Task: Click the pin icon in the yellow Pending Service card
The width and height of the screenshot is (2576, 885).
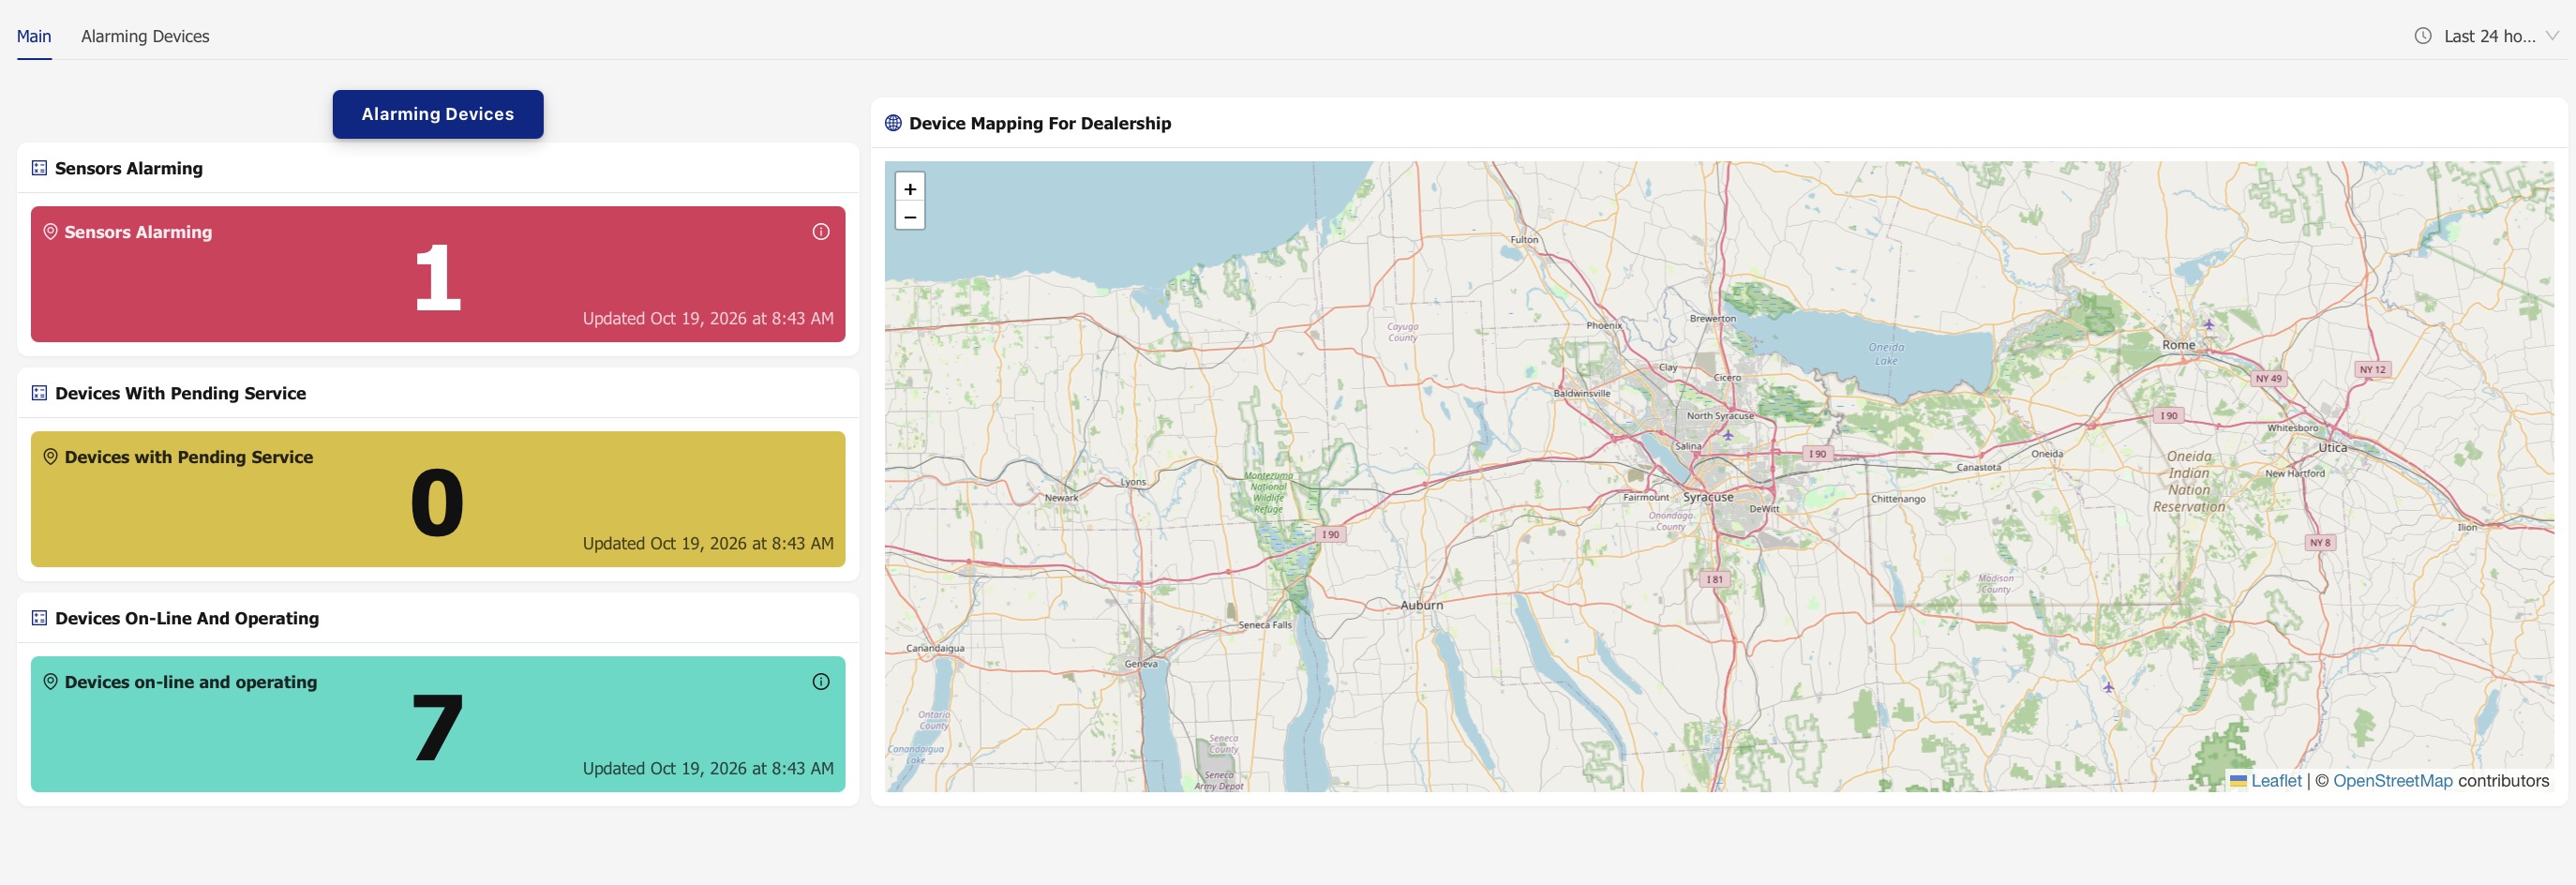Action: [50, 457]
